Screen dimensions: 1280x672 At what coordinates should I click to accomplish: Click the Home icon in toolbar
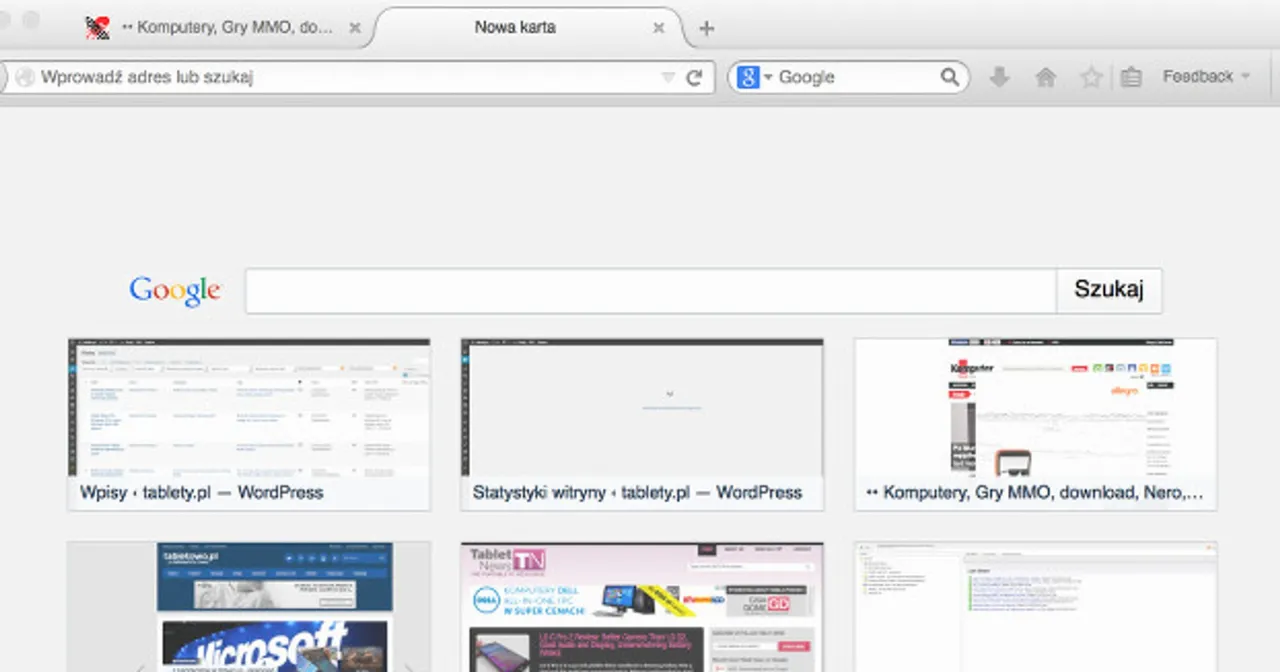point(1045,76)
